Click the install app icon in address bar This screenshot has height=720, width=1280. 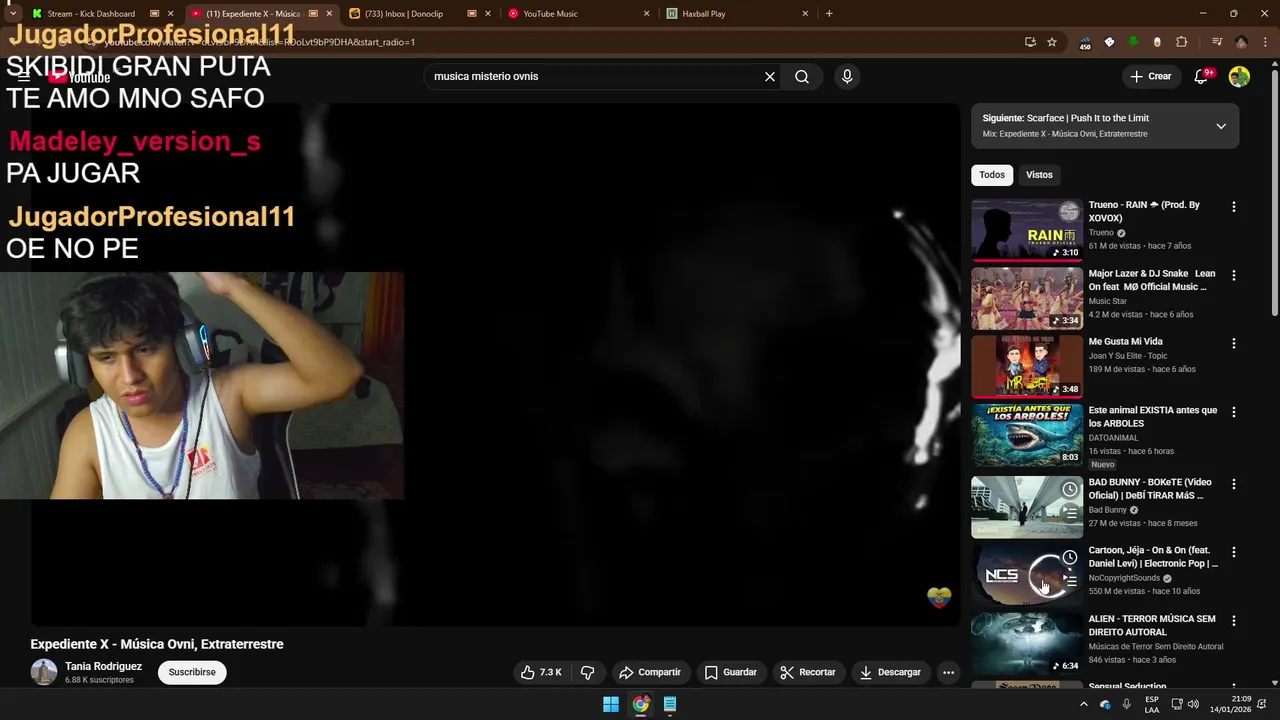point(1030,42)
